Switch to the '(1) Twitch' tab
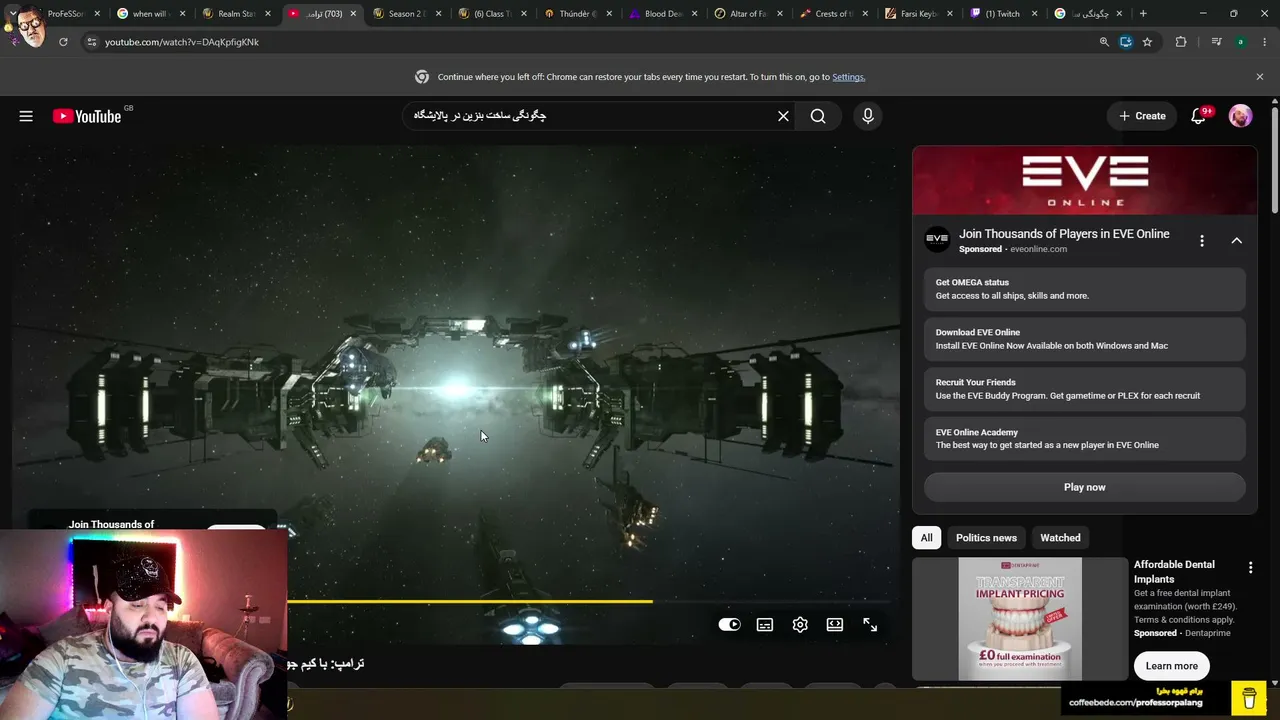This screenshot has width=1280, height=720. (1003, 14)
